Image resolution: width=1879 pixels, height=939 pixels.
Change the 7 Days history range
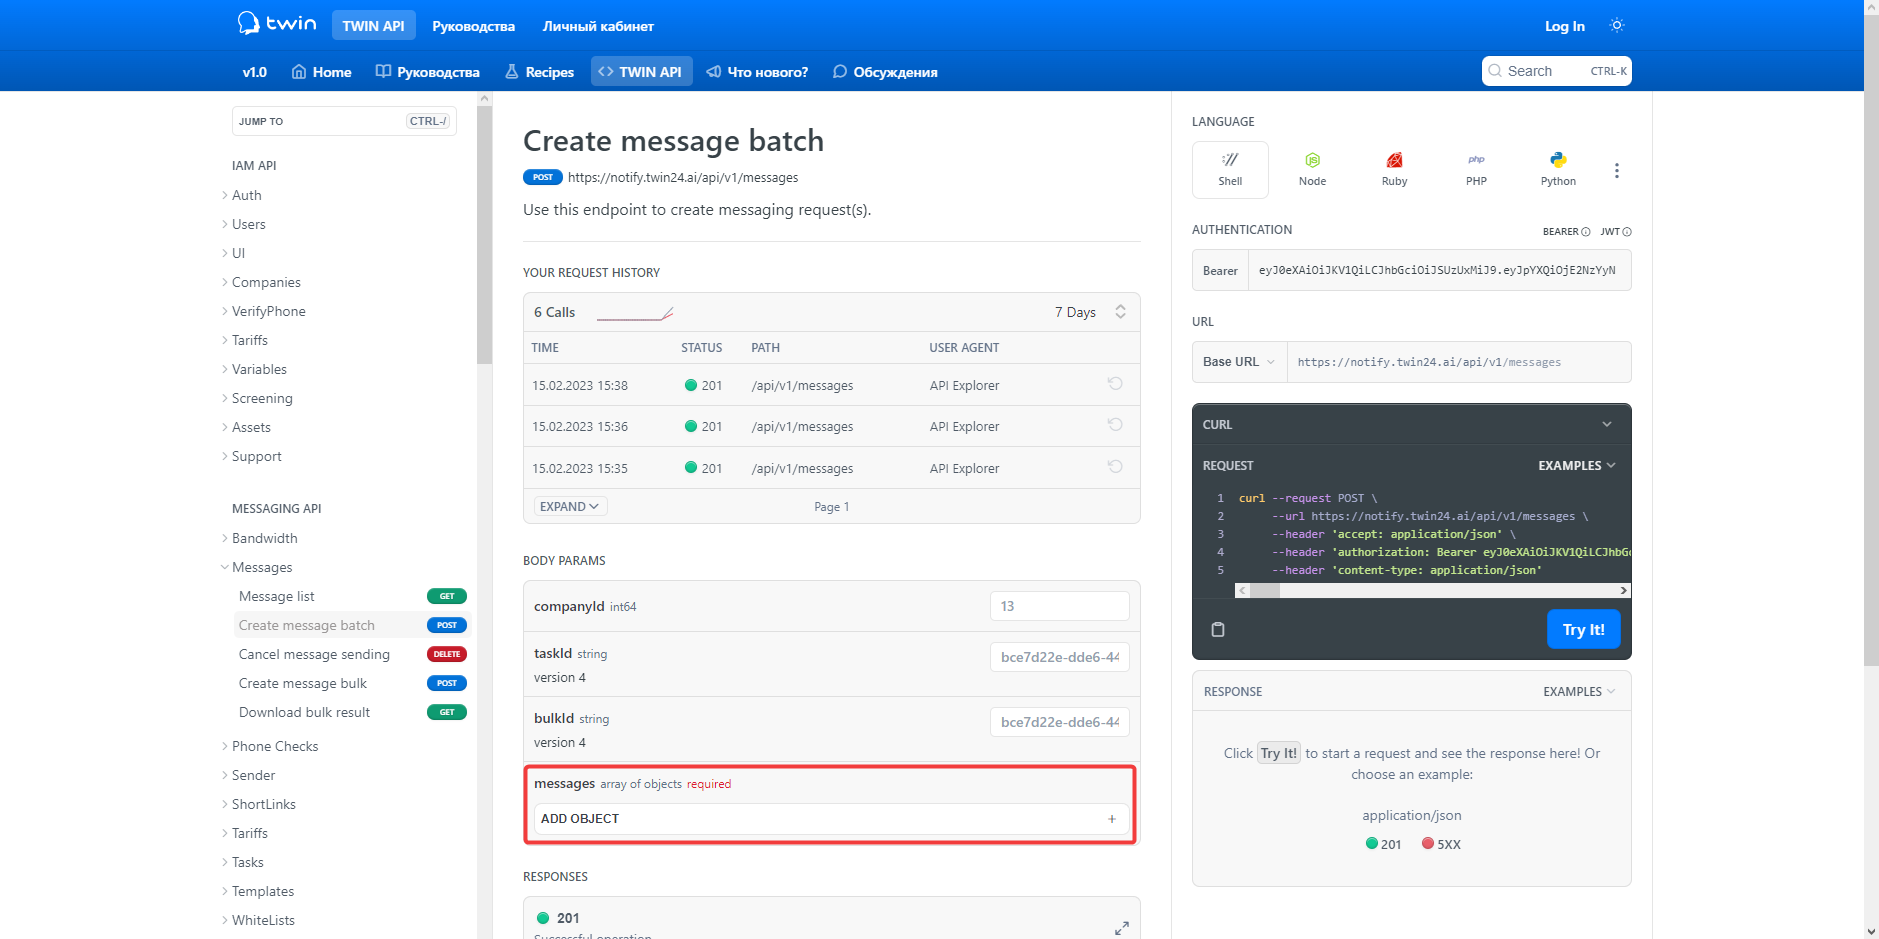[x=1090, y=312]
